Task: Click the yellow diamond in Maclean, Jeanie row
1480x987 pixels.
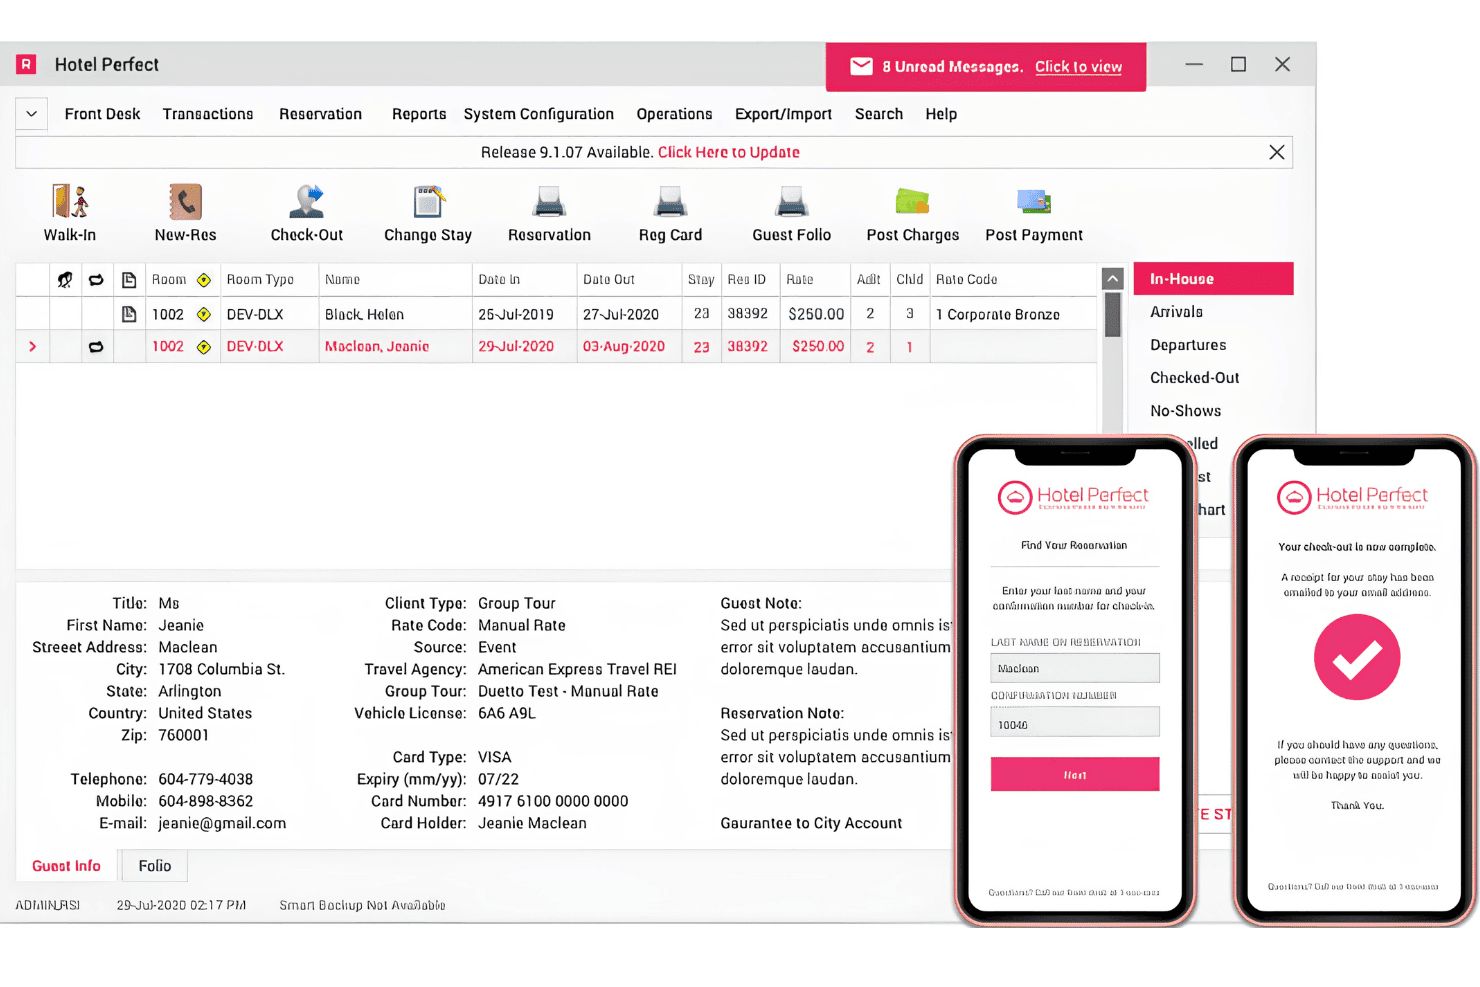Action: point(204,347)
